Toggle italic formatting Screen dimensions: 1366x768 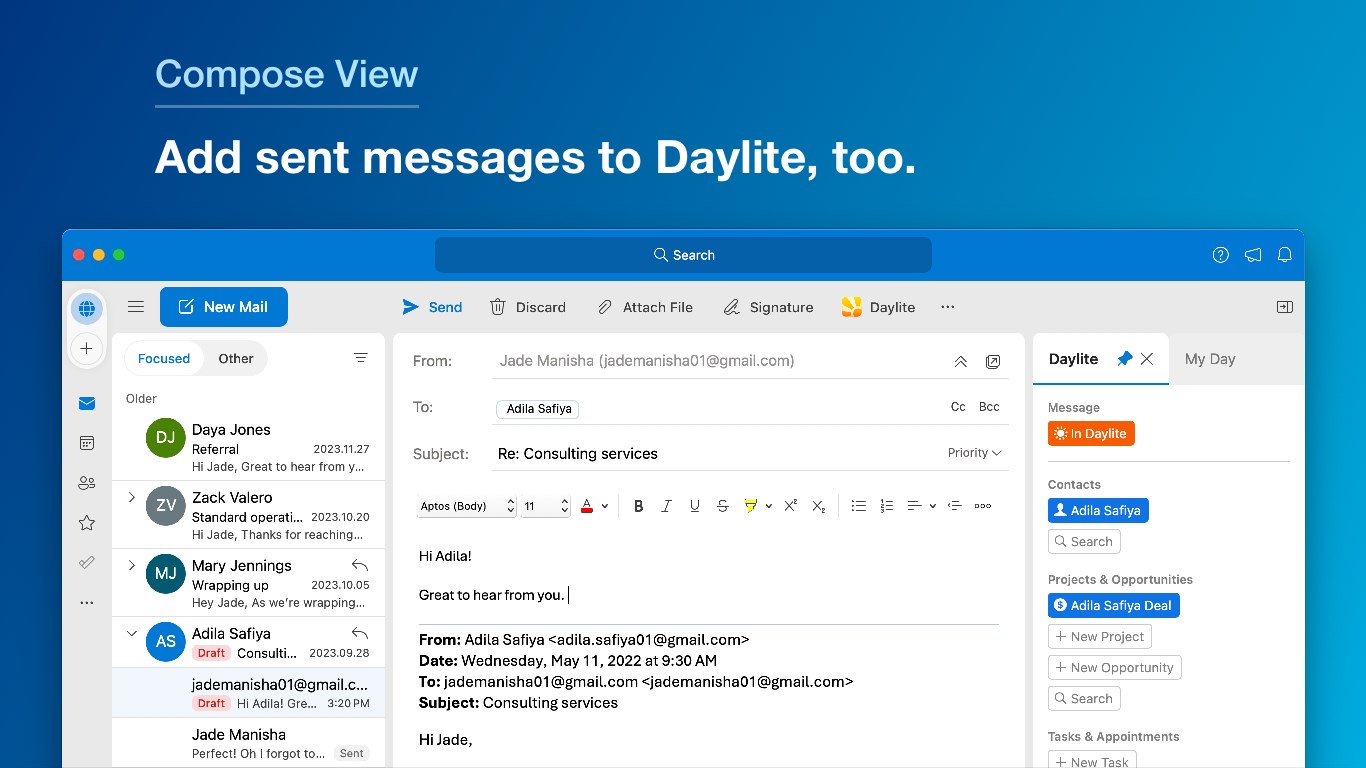666,506
